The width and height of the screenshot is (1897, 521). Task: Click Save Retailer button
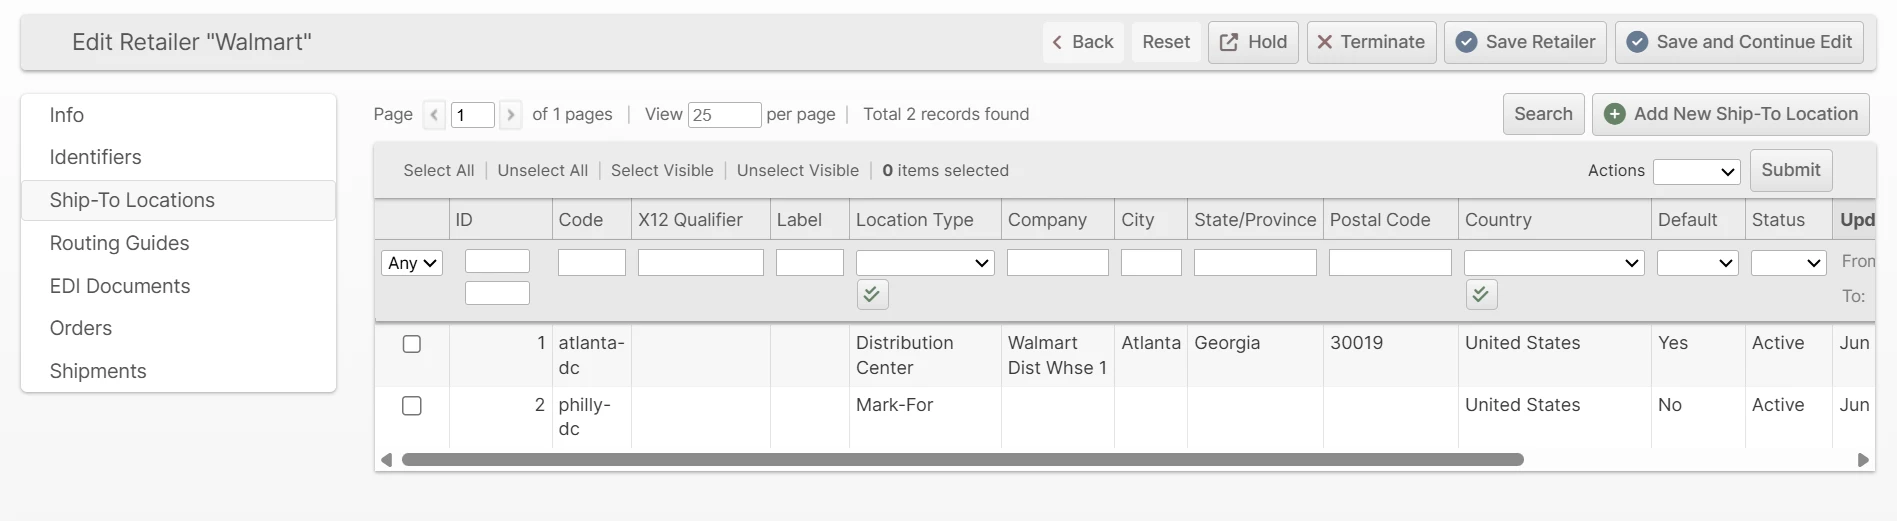pos(1525,42)
